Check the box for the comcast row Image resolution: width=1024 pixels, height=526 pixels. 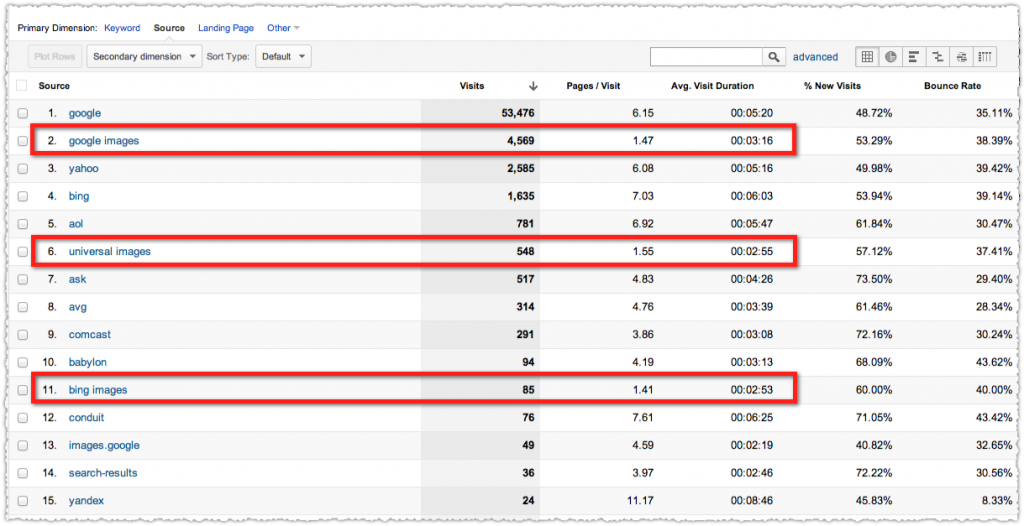[x=23, y=335]
